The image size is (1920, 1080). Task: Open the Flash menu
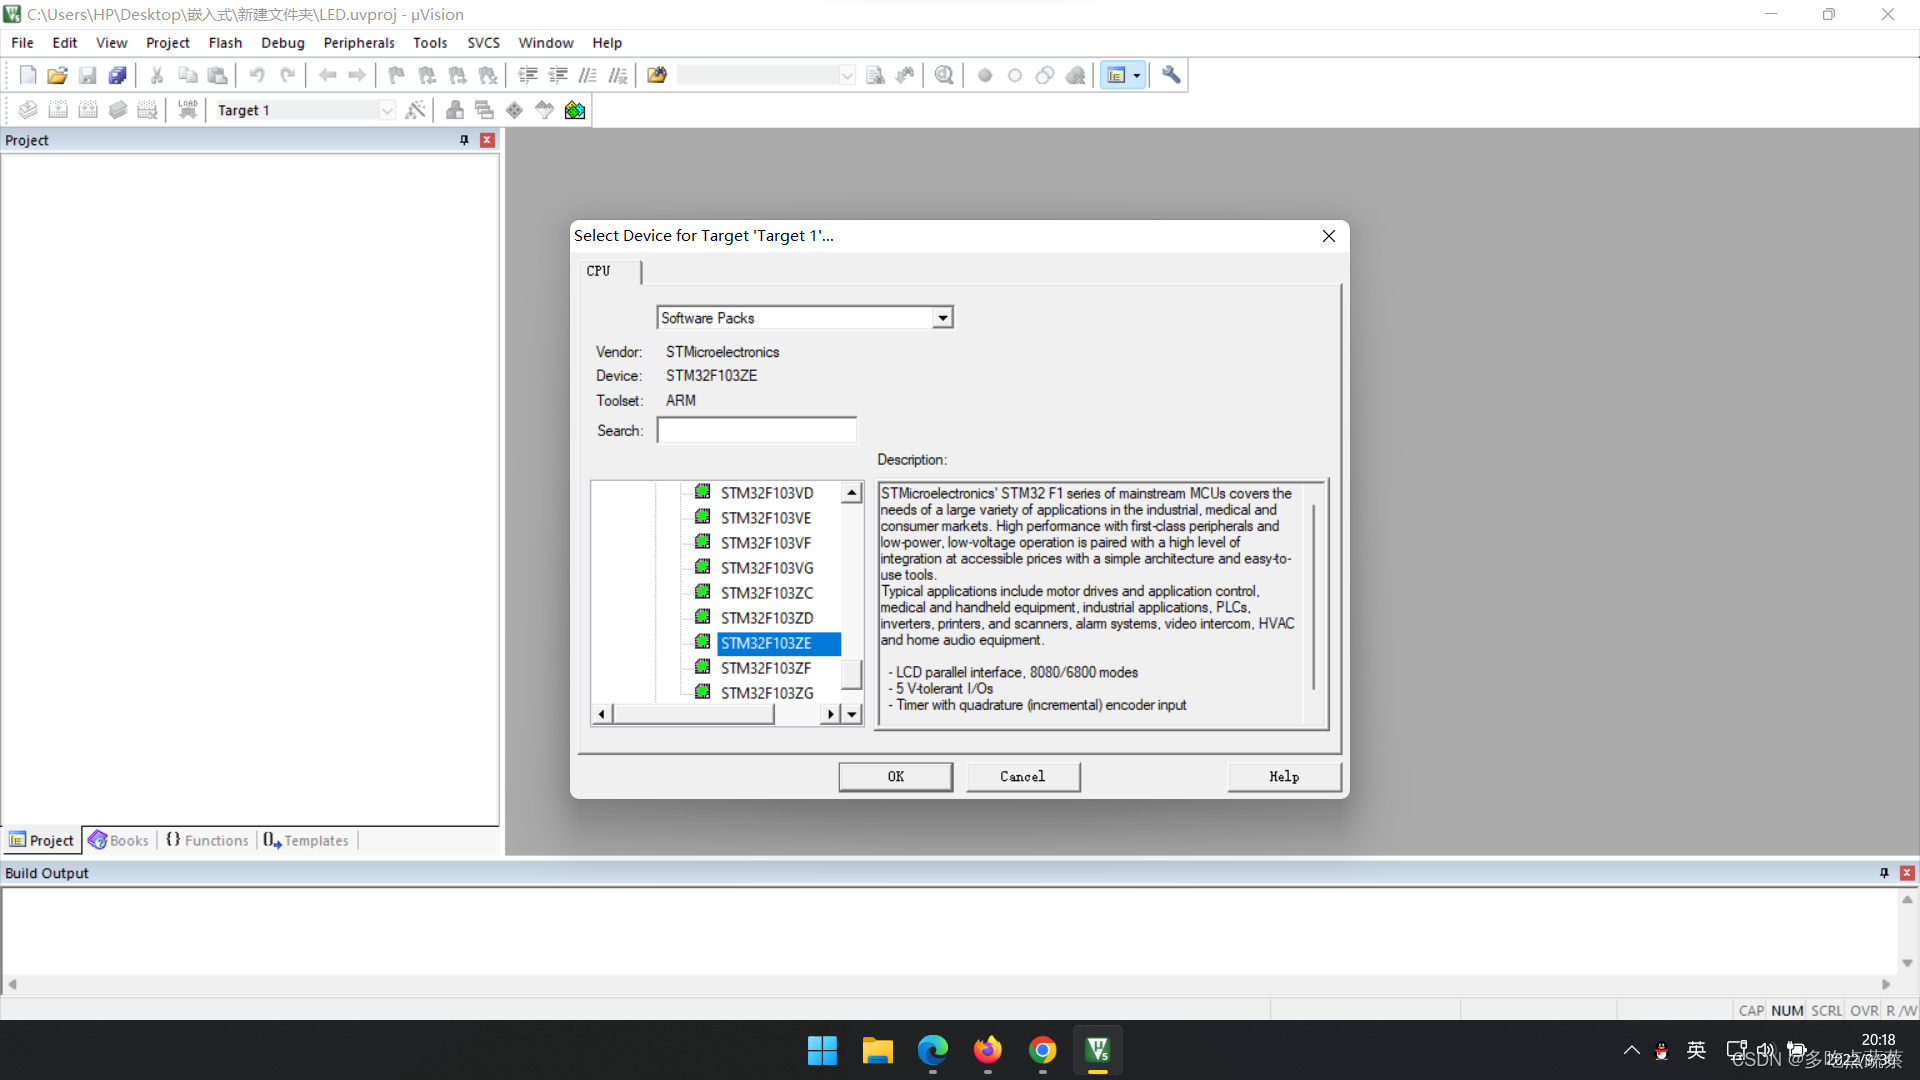point(225,43)
